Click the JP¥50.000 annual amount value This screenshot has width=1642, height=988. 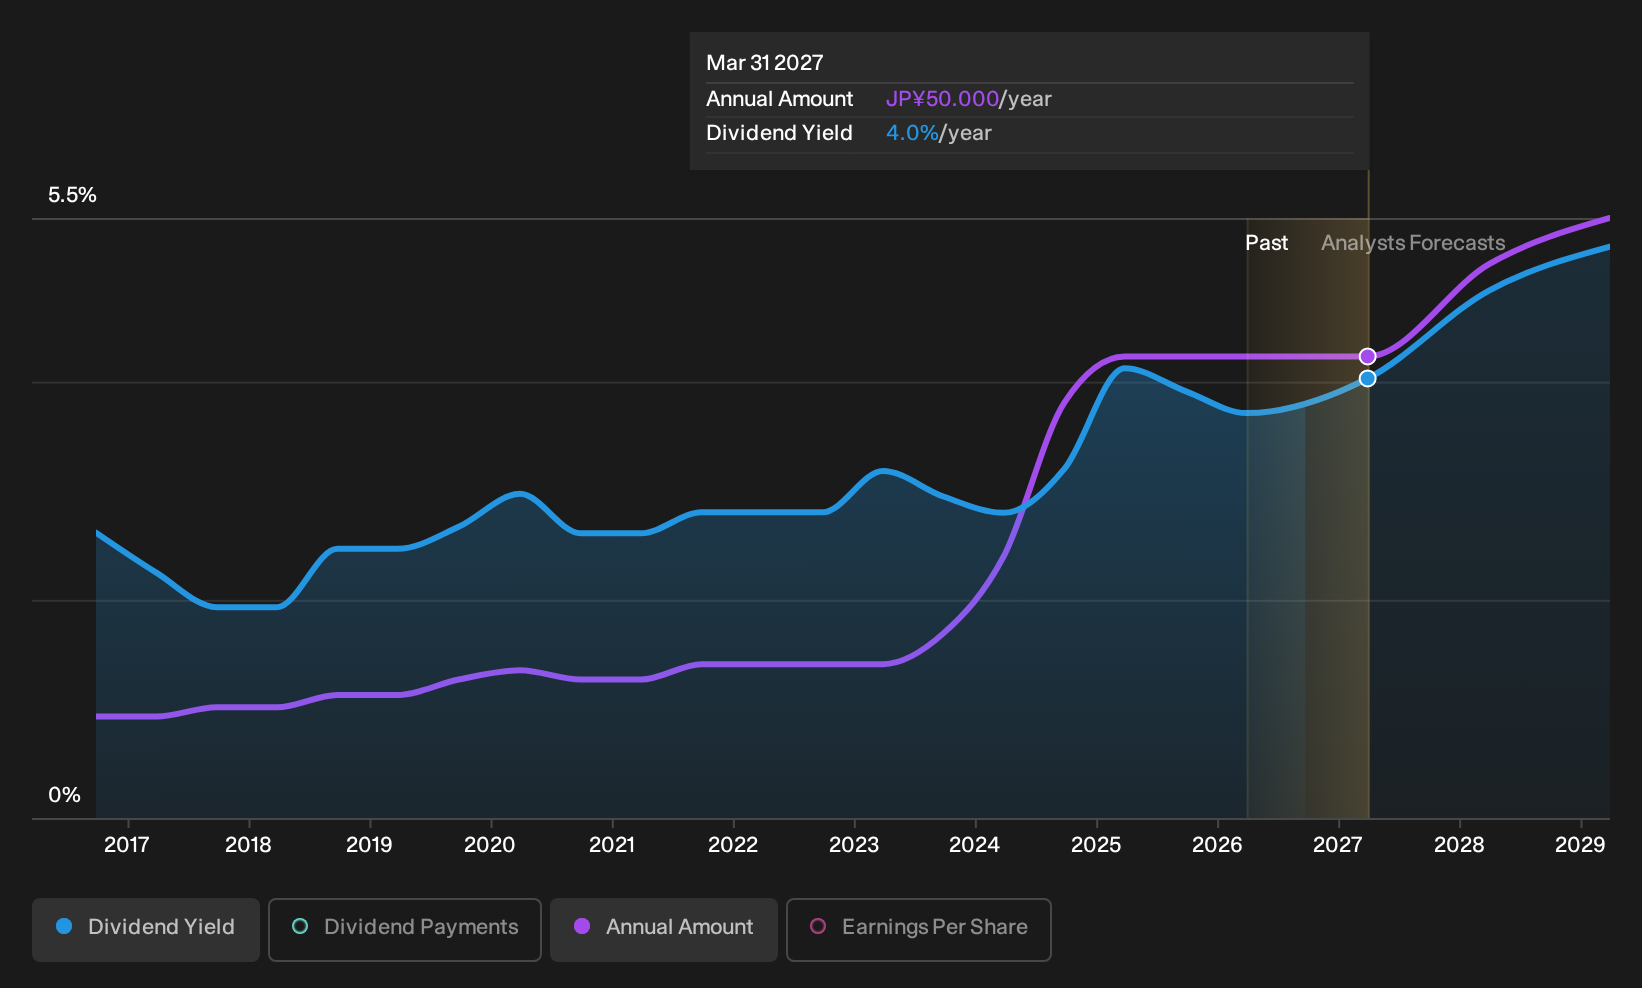pos(942,99)
